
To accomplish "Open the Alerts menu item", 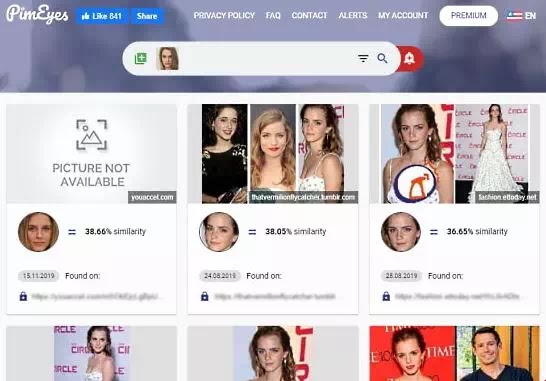I will 353,16.
